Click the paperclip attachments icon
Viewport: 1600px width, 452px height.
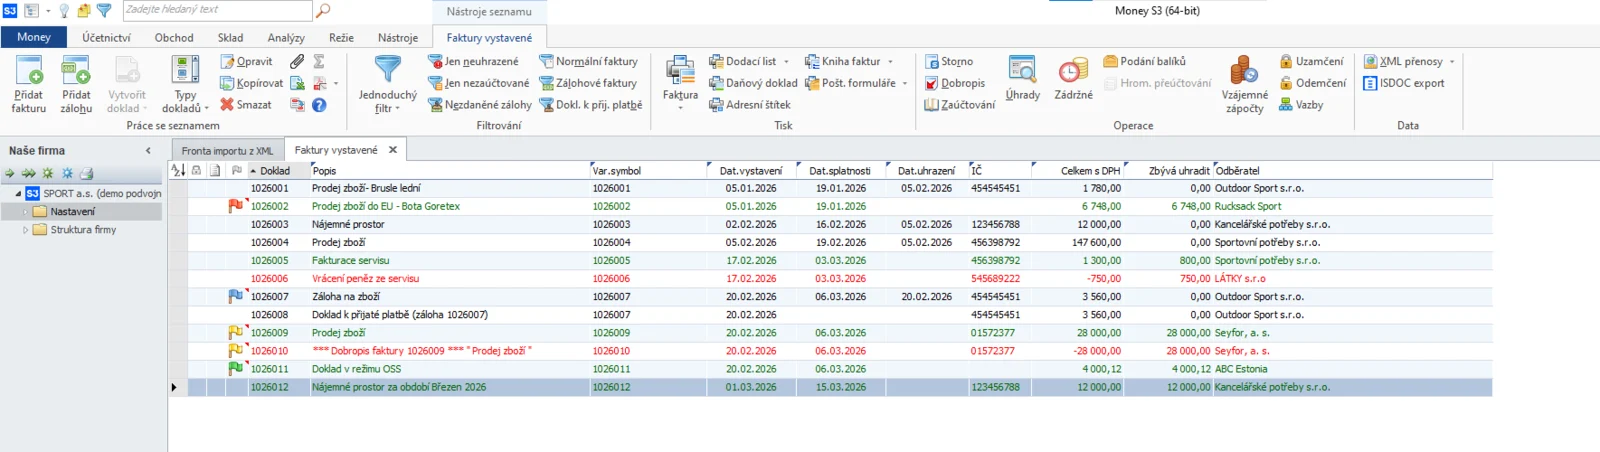pyautogui.click(x=297, y=61)
